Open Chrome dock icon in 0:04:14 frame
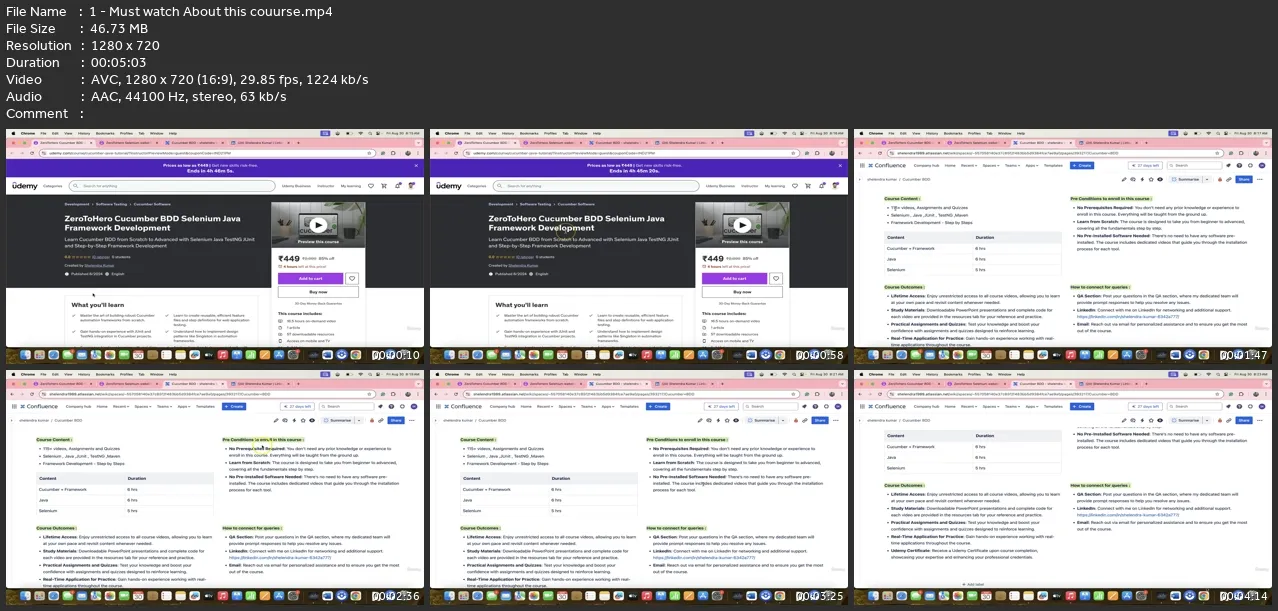The width and height of the screenshot is (1278, 611). click(1203, 595)
